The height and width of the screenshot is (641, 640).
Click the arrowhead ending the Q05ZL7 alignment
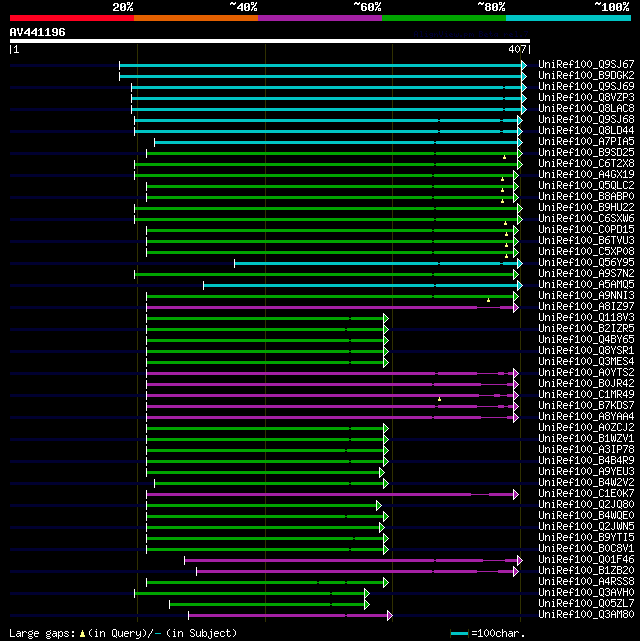(x=367, y=604)
